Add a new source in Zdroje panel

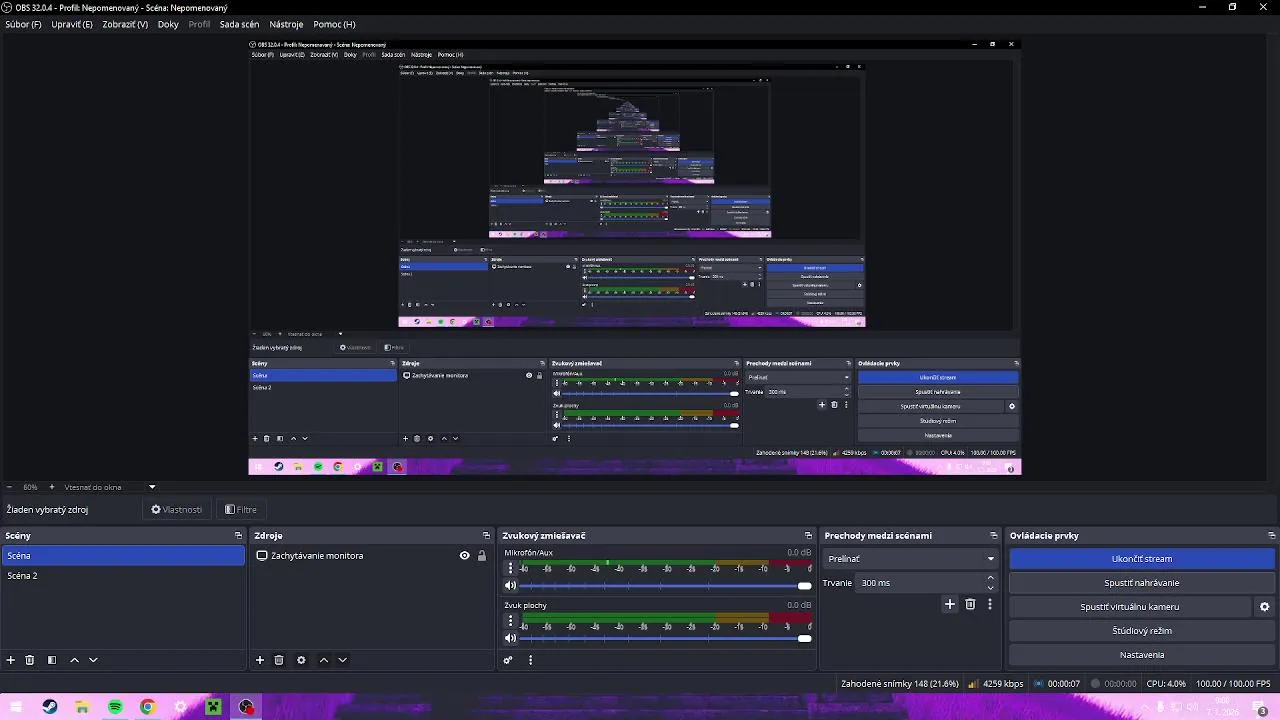tap(260, 660)
